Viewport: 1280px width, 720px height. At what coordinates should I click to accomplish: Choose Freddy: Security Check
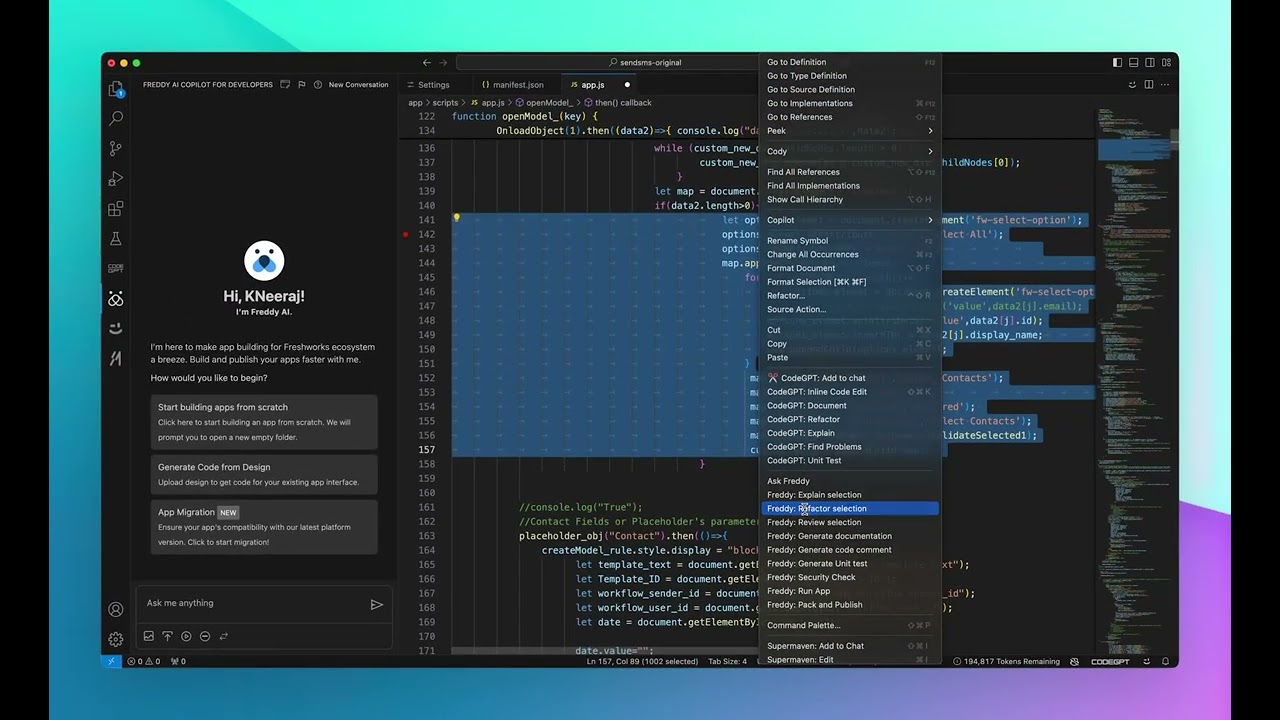(850, 577)
